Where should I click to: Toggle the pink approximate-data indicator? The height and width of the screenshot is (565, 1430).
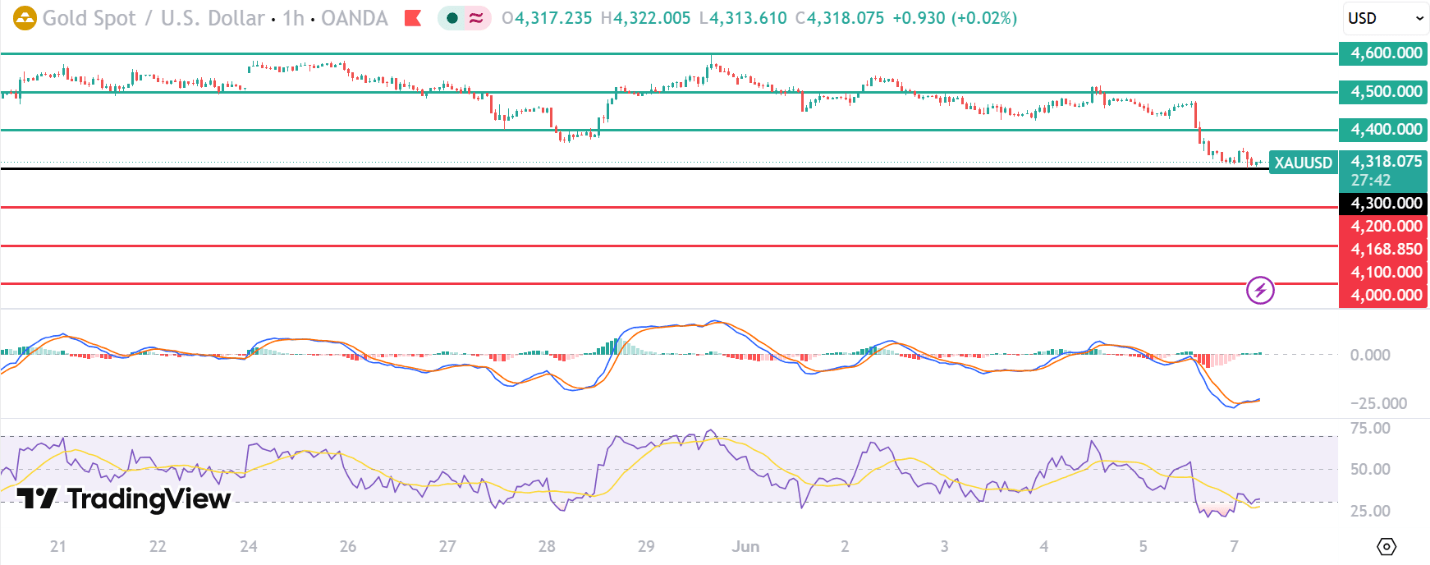click(476, 18)
